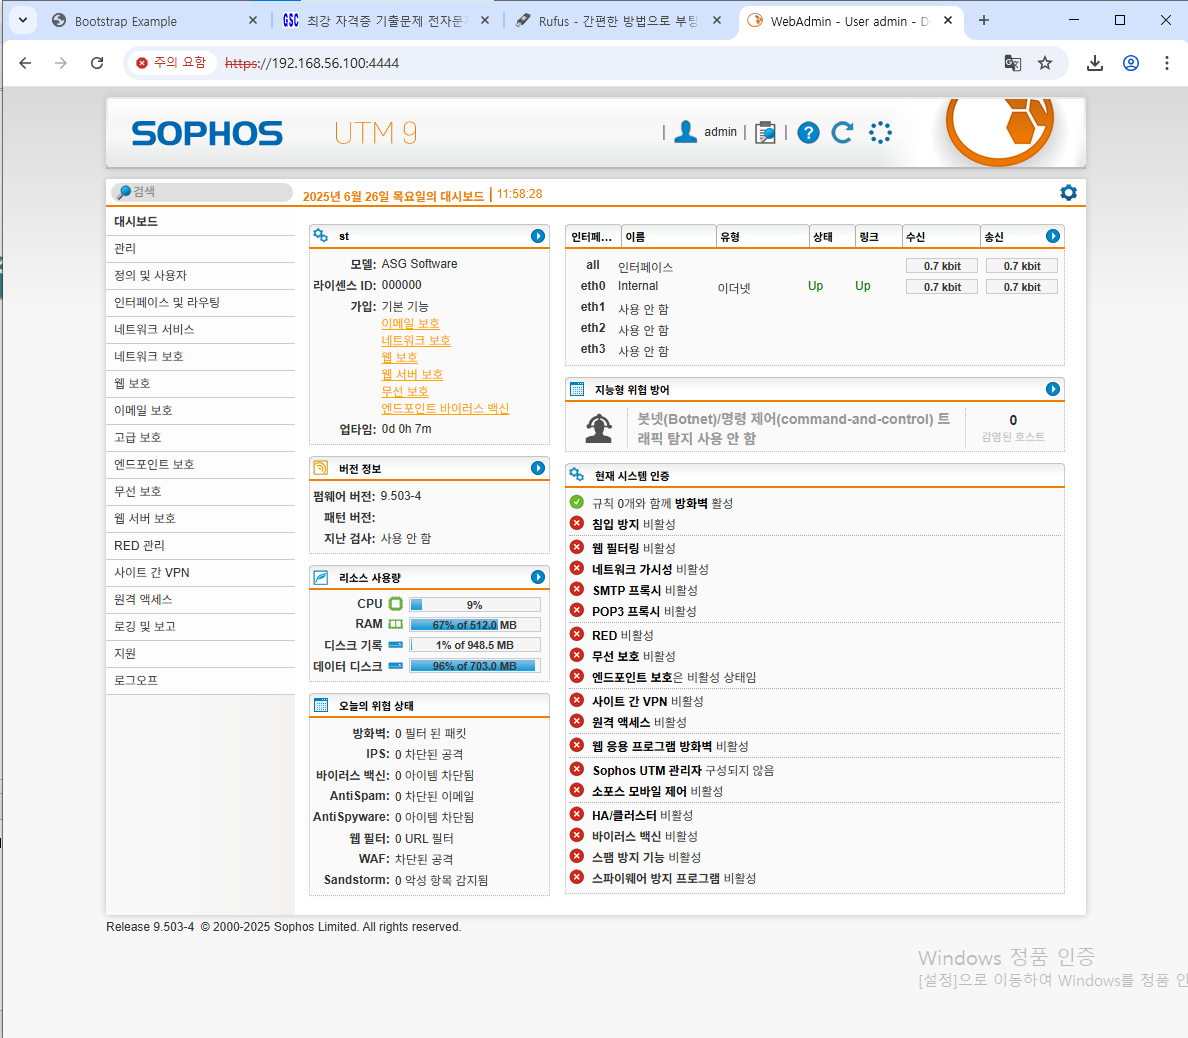Open the blue help question mark icon
Viewport: 1188px width, 1038px height.
(x=808, y=133)
